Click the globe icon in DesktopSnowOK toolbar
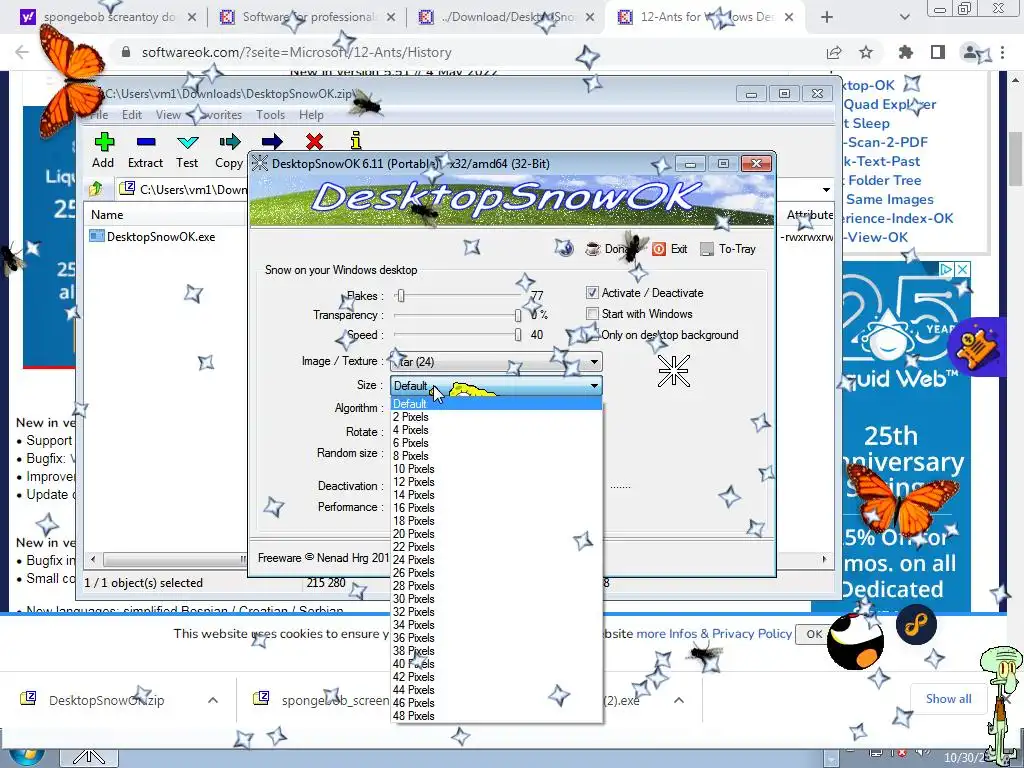Screen dimensions: 1024x768 click(564, 248)
